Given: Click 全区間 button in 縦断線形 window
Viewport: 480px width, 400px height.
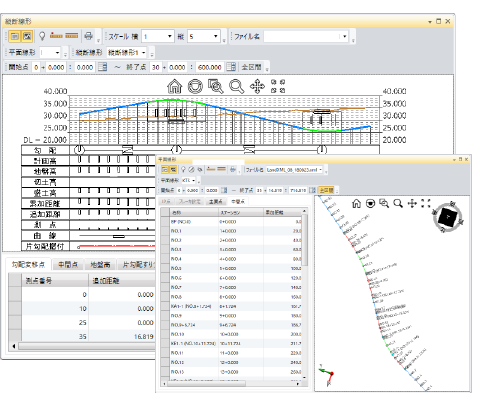Looking at the screenshot, I should click(251, 67).
